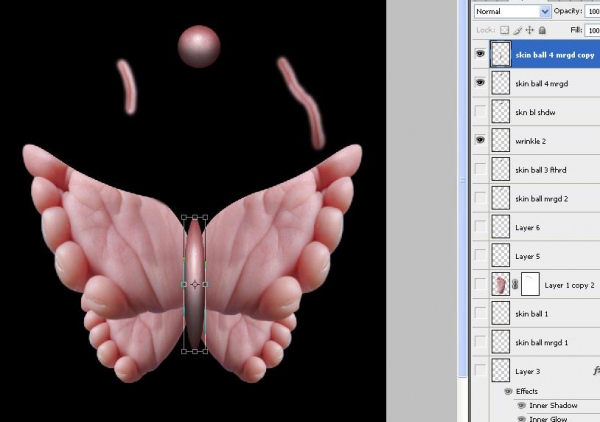Show Layer 3 visibility box
Image resolution: width=600 pixels, height=422 pixels.
(x=480, y=370)
